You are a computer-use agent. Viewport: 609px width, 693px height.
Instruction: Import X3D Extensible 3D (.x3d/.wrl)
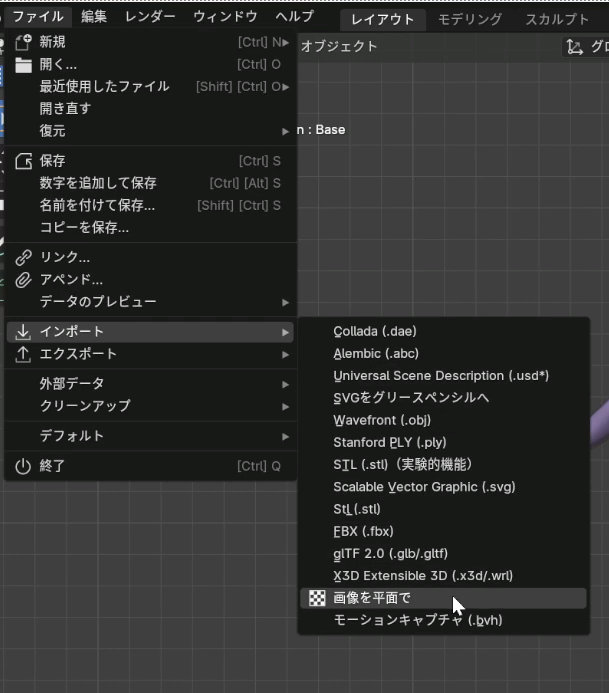point(443,576)
